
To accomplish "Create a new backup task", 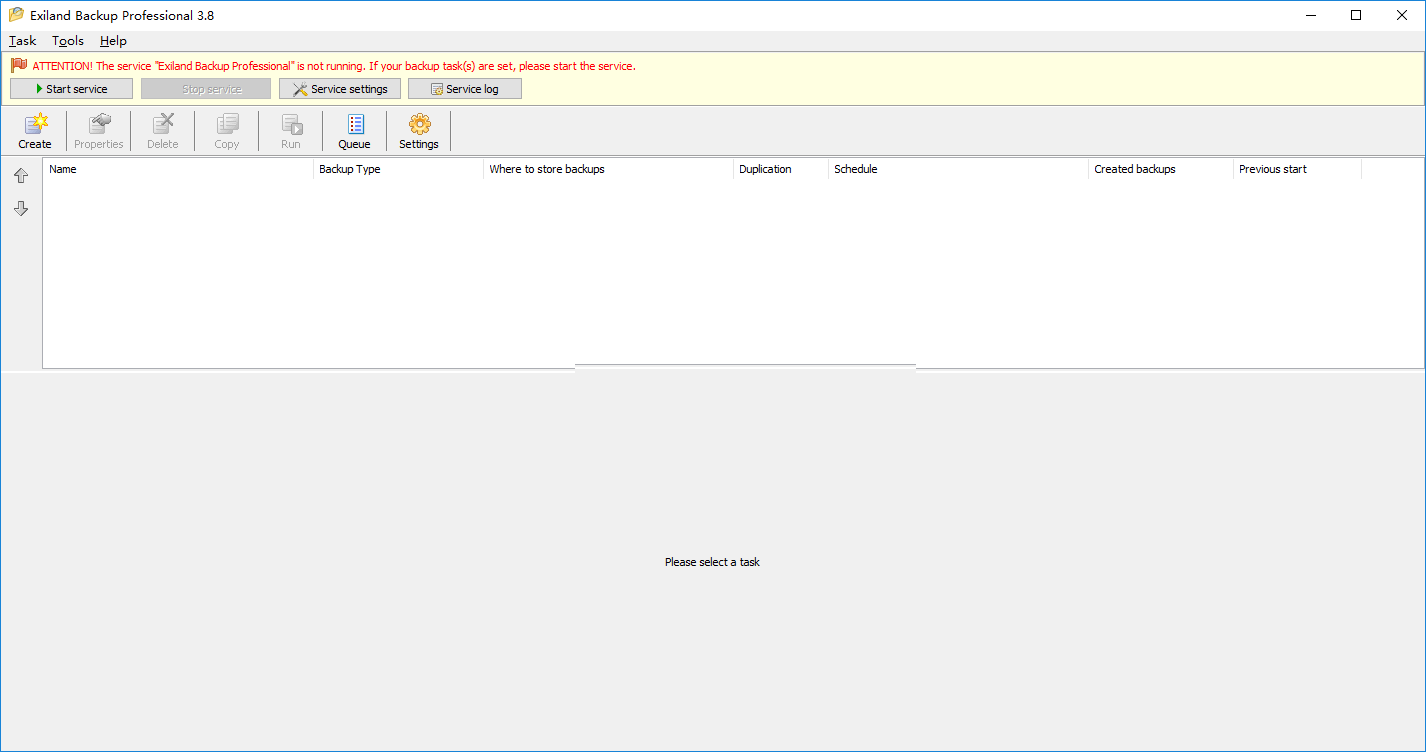I will click(35, 131).
